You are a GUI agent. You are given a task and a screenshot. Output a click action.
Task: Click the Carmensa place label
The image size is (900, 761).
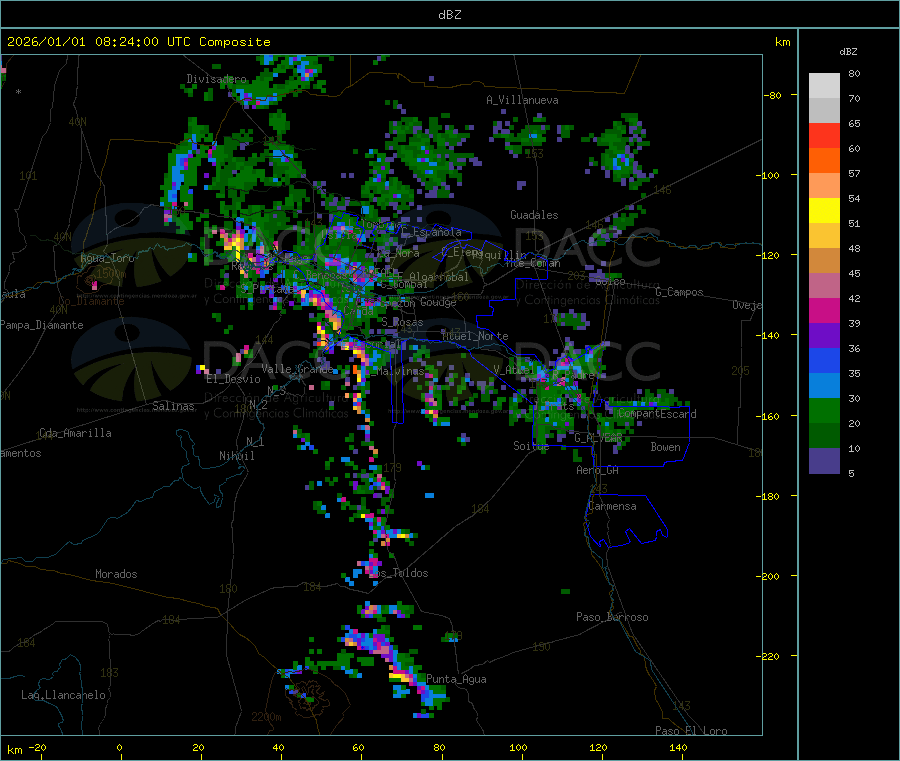[x=612, y=506]
